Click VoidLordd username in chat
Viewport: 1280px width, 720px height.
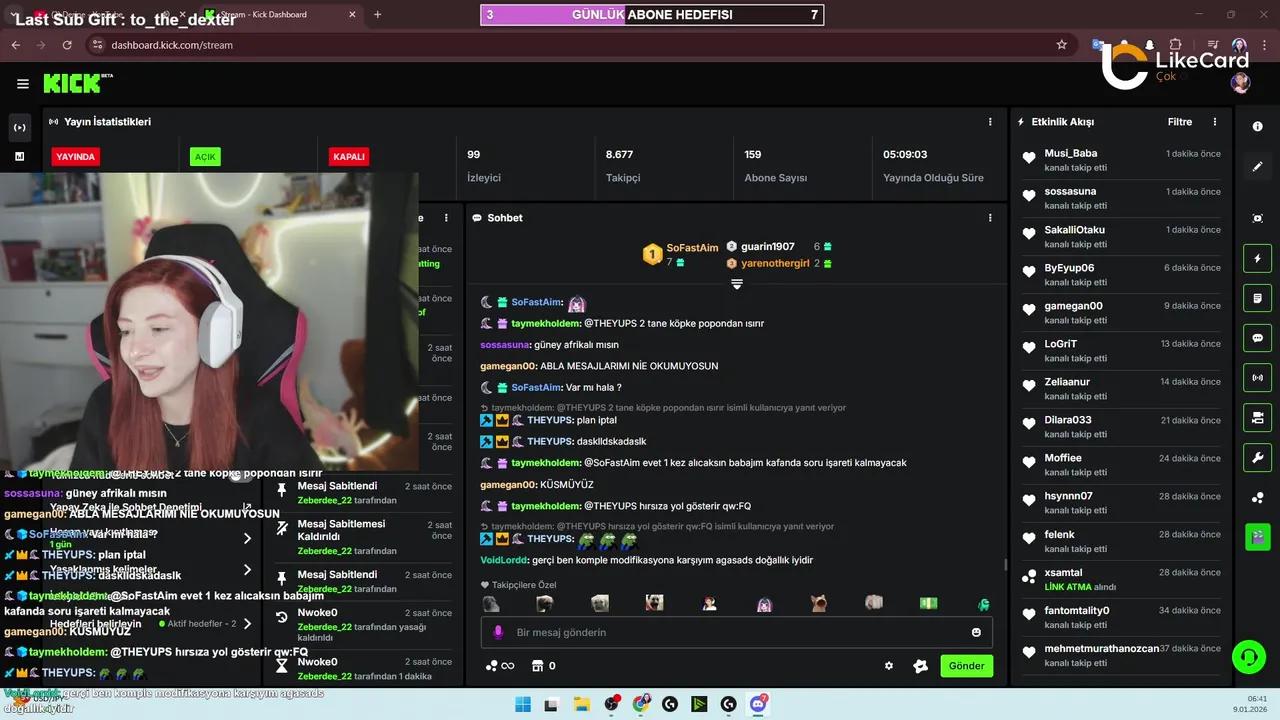tap(503, 560)
